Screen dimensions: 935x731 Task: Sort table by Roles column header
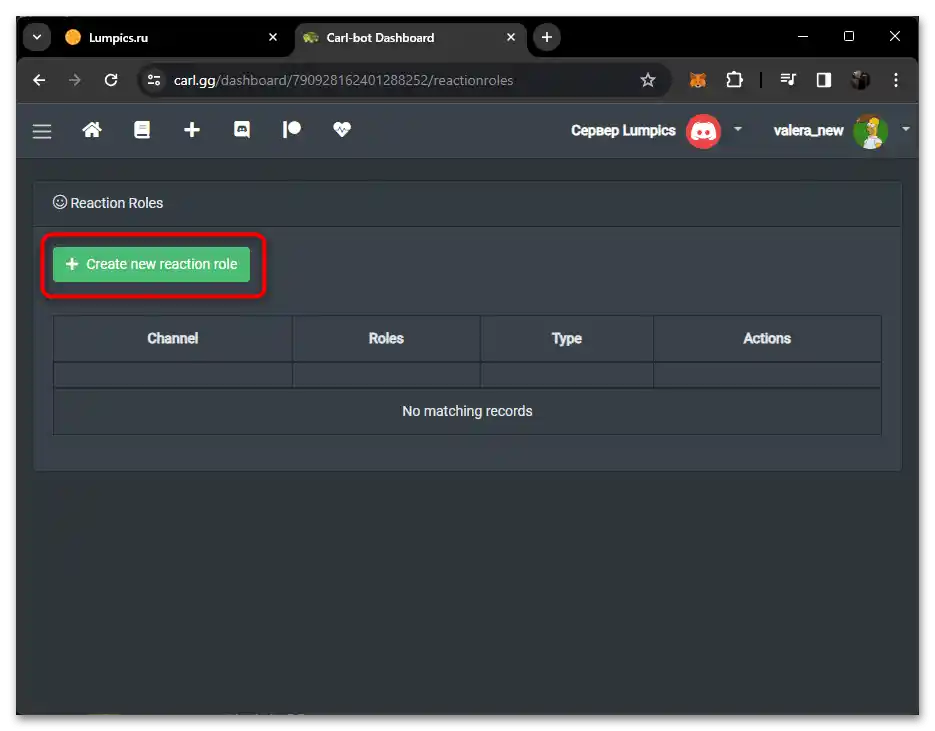pyautogui.click(x=386, y=338)
